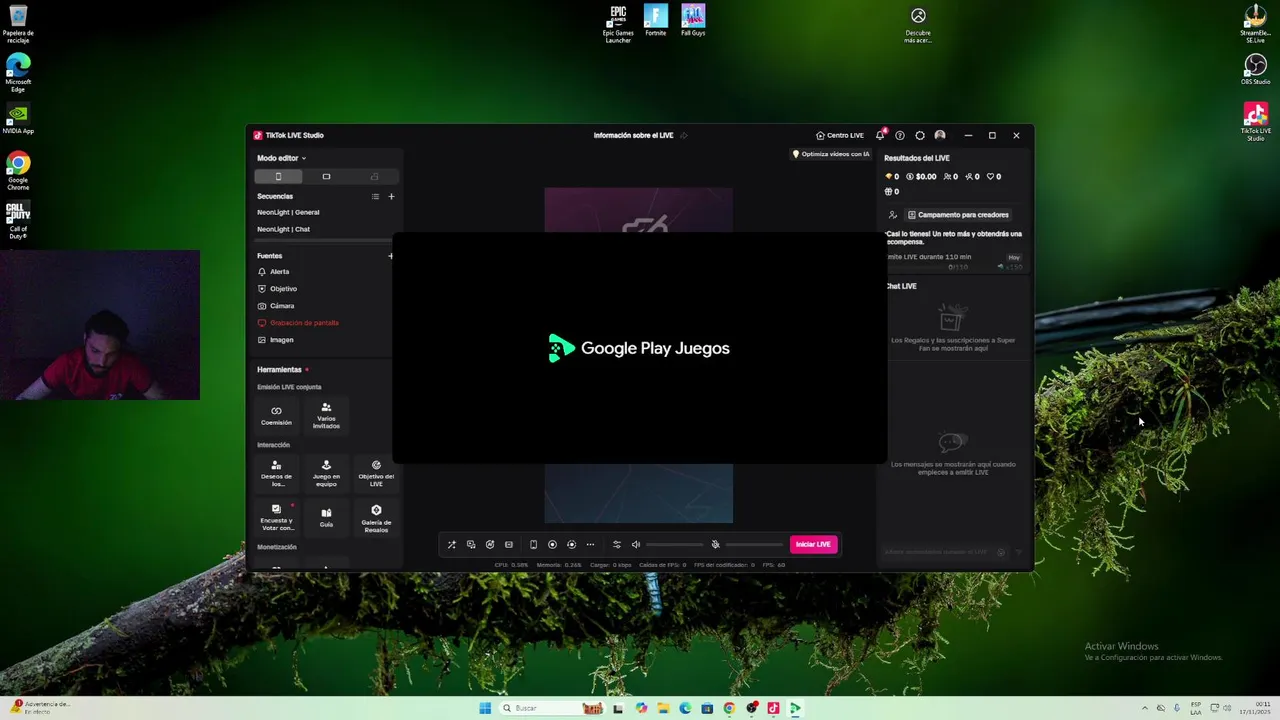Click the Herramientas section header
1280x720 pixels.
pos(279,370)
